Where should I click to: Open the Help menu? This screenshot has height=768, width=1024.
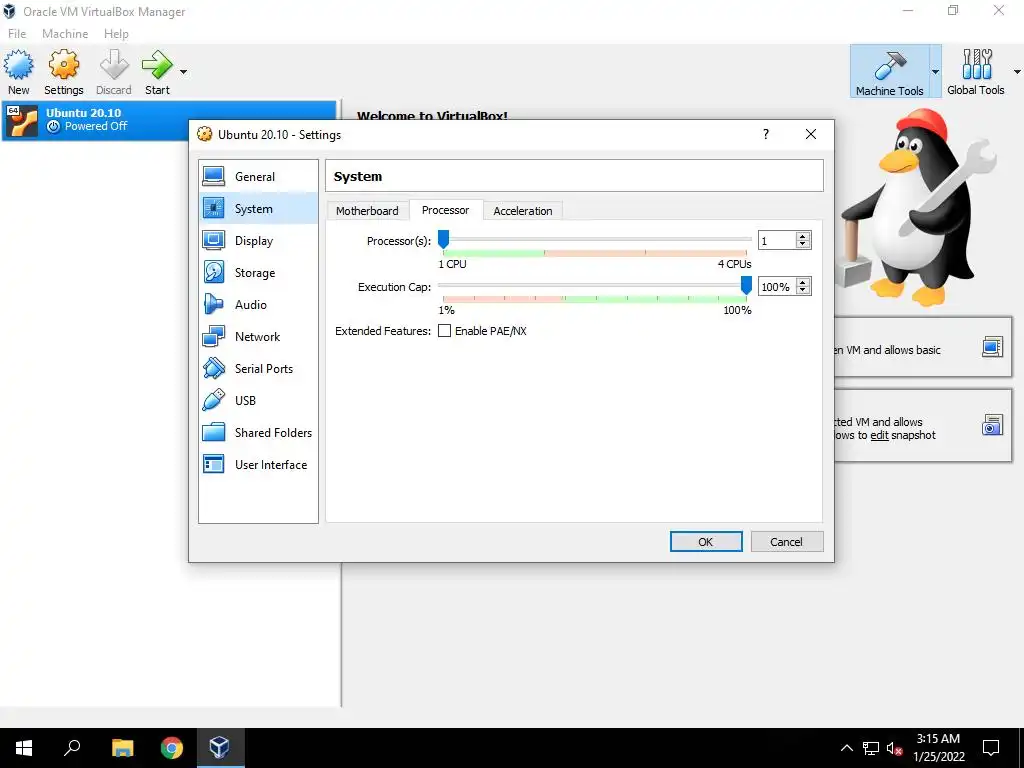coord(116,33)
